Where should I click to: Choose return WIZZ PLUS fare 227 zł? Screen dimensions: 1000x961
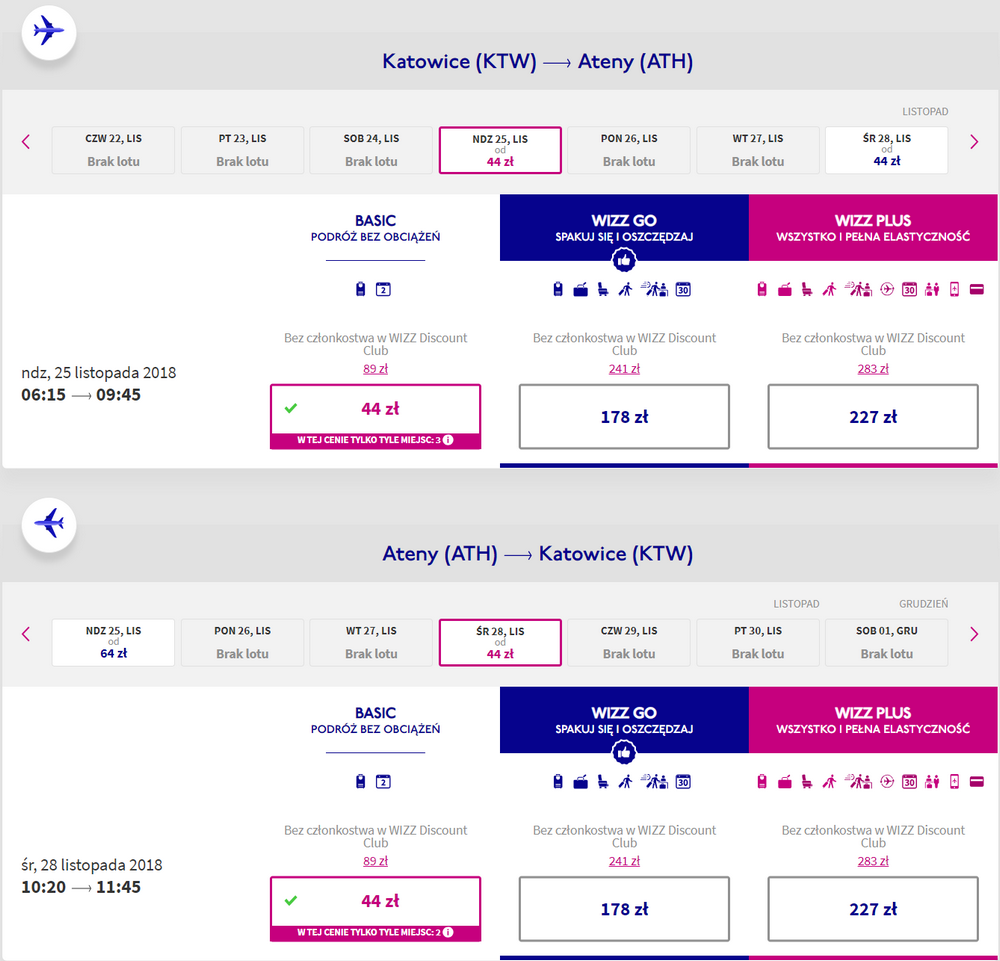coord(872,909)
